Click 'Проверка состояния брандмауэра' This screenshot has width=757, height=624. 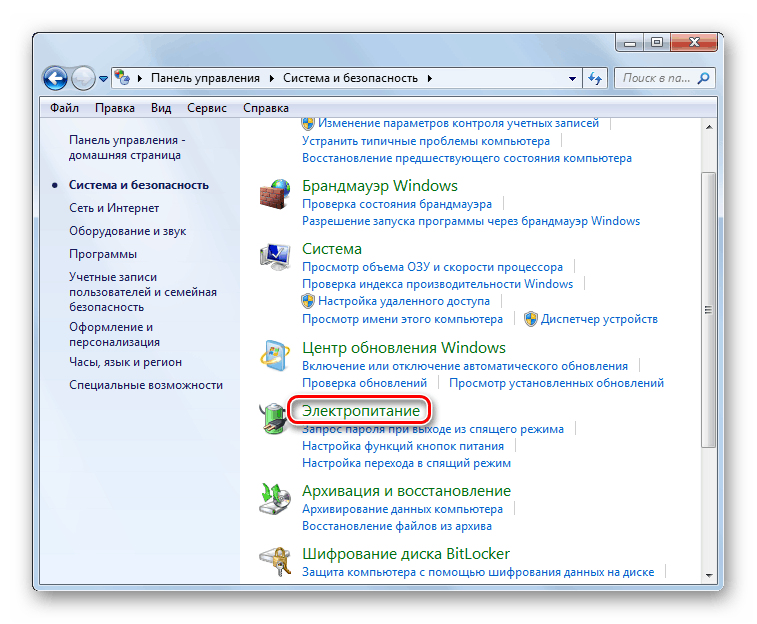click(397, 204)
